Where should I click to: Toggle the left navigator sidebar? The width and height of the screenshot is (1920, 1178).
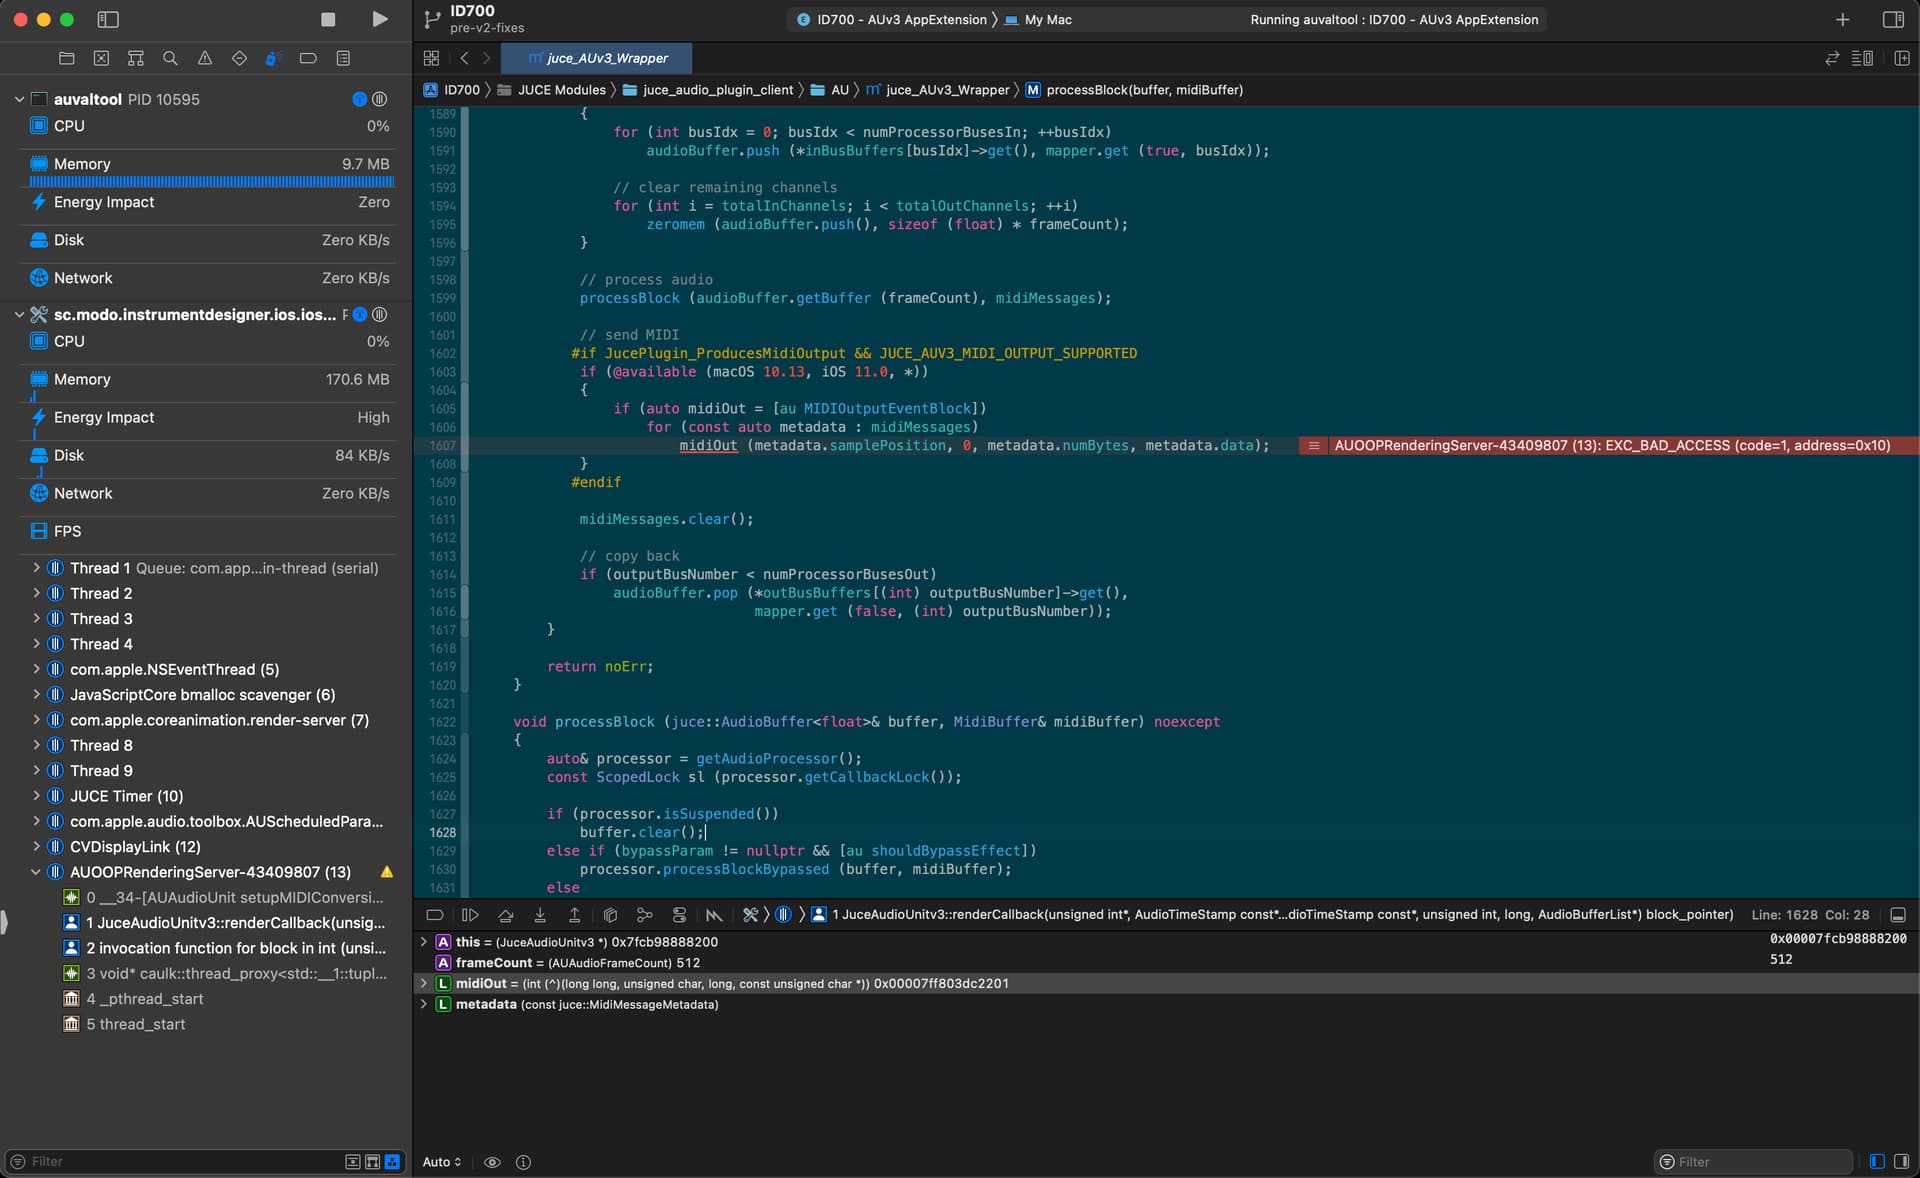[108, 19]
